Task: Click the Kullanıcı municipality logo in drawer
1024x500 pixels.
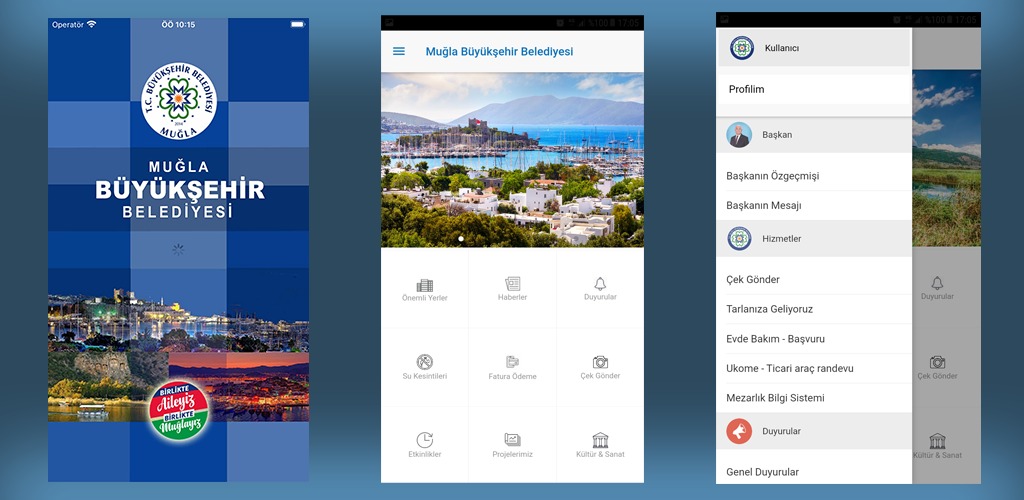Action: 742,48
